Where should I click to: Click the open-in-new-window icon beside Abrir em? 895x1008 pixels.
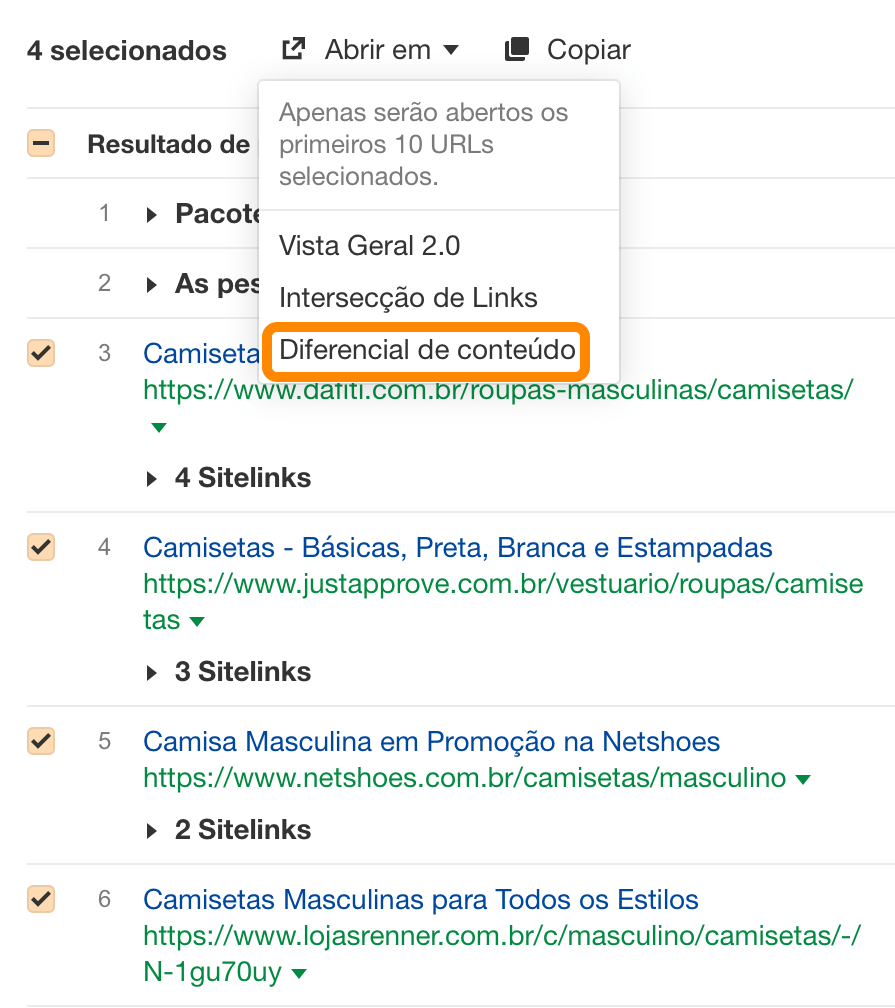pos(293,49)
